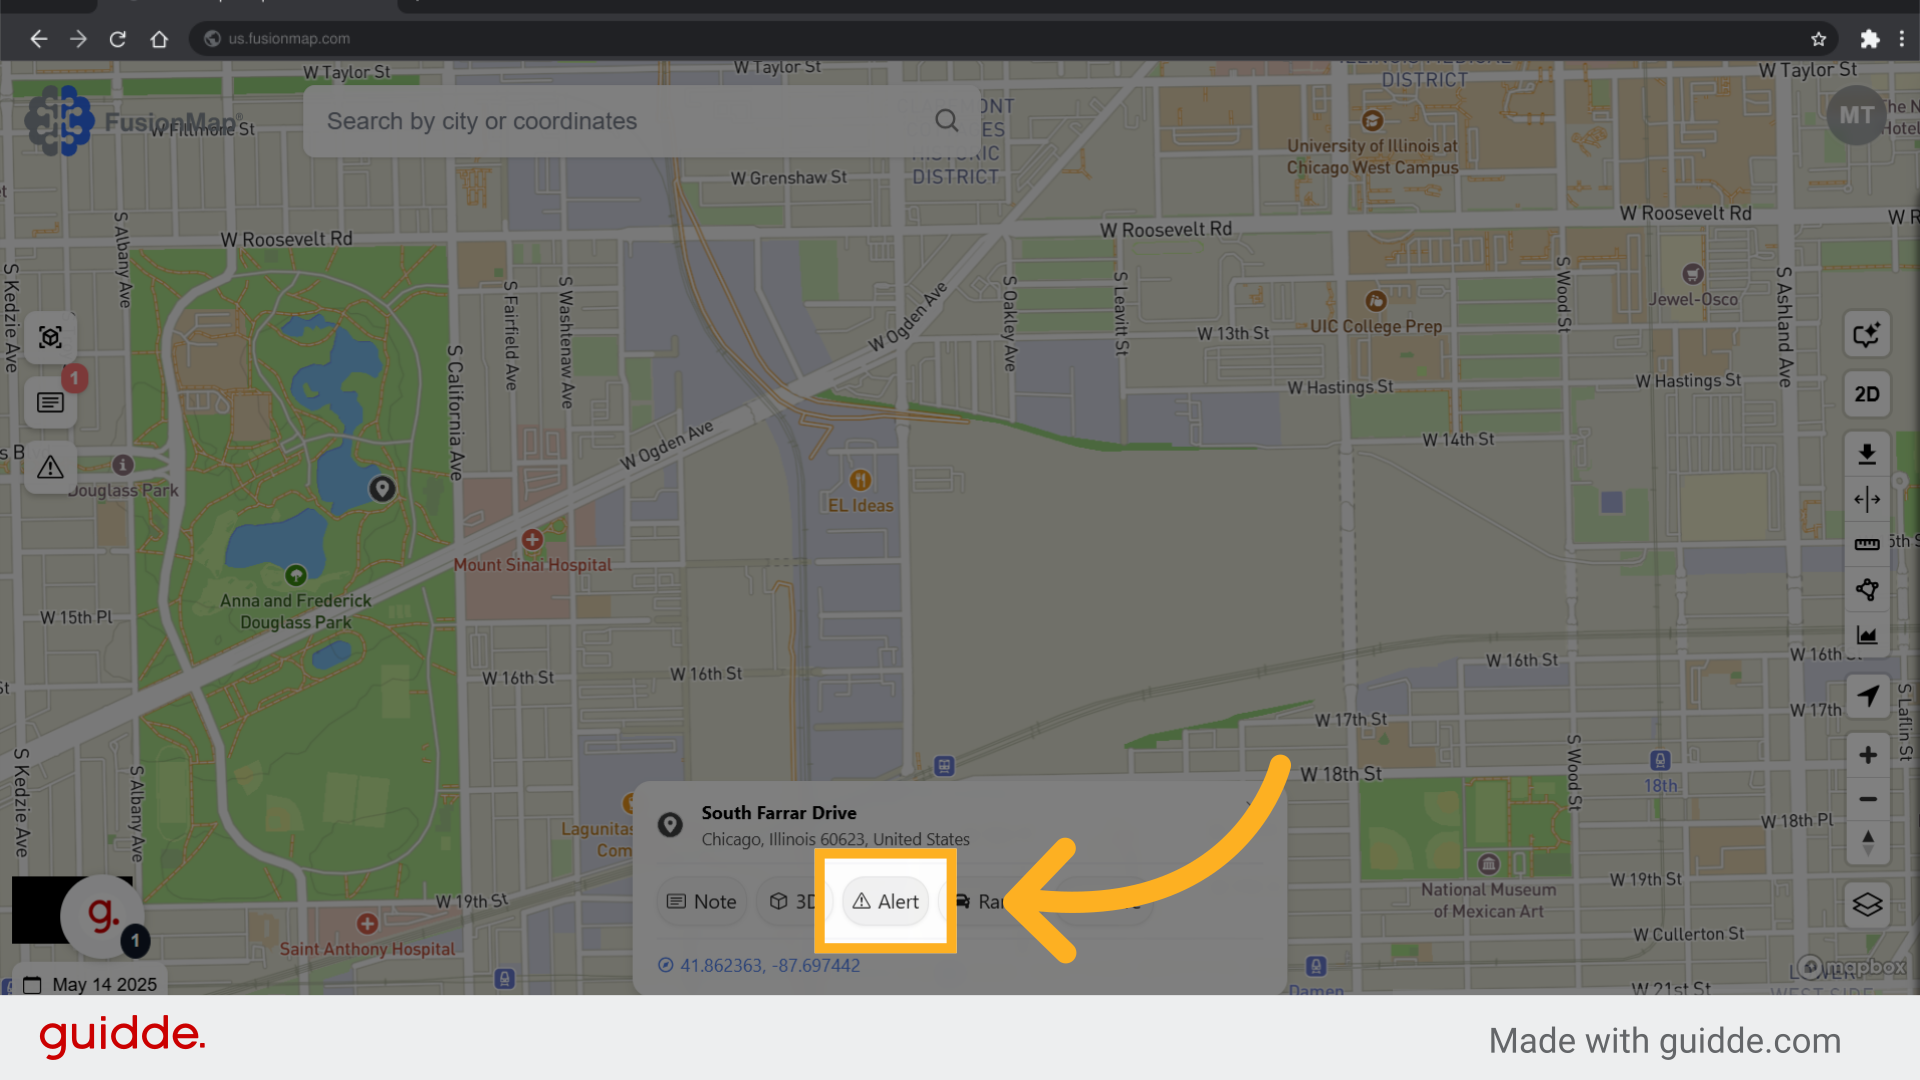Open the browser three-dot menu
The width and height of the screenshot is (1920, 1080).
coord(1902,39)
